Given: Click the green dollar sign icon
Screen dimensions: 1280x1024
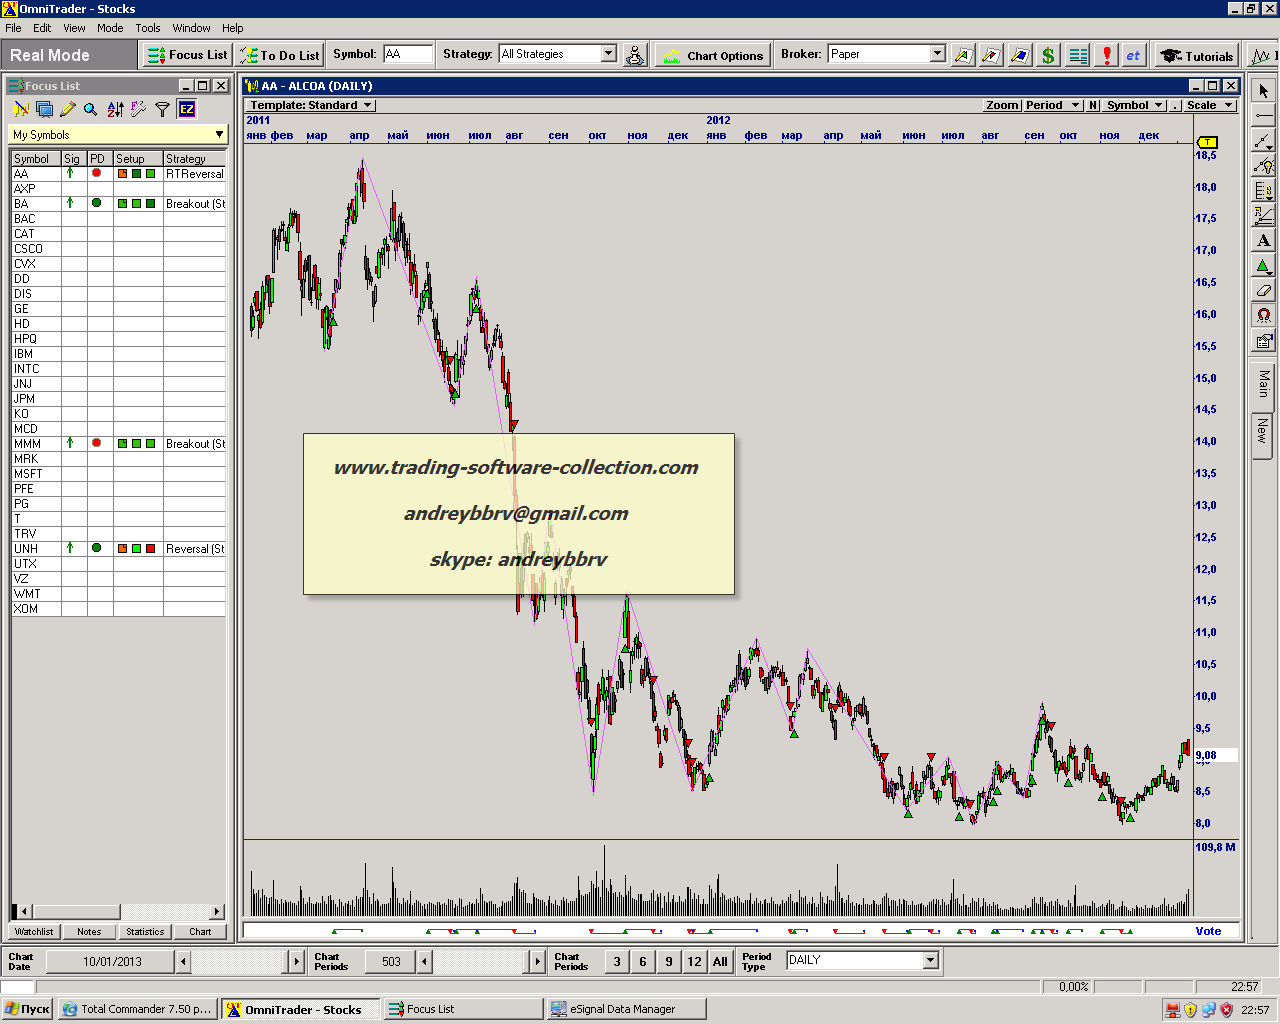Looking at the screenshot, I should point(1048,56).
